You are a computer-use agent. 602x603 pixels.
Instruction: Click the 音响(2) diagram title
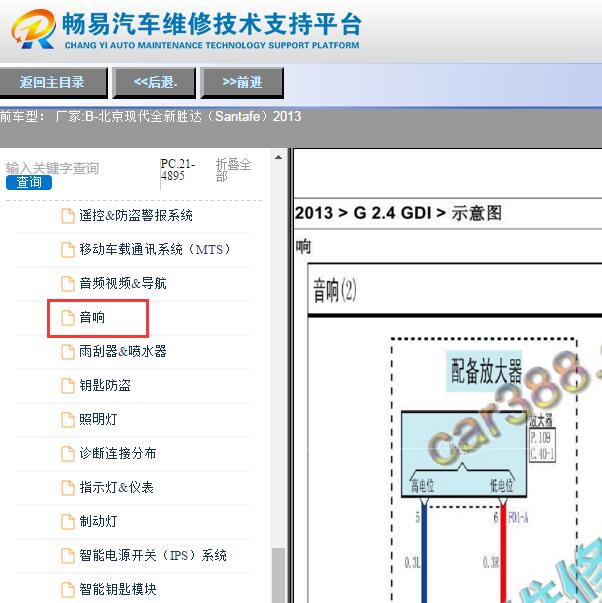pos(335,290)
